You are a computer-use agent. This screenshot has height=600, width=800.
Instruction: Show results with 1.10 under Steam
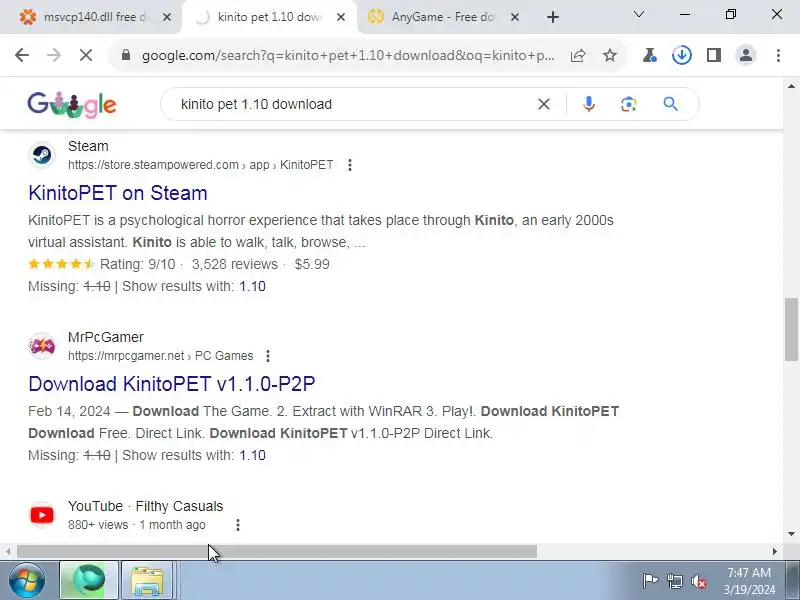[x=253, y=286]
